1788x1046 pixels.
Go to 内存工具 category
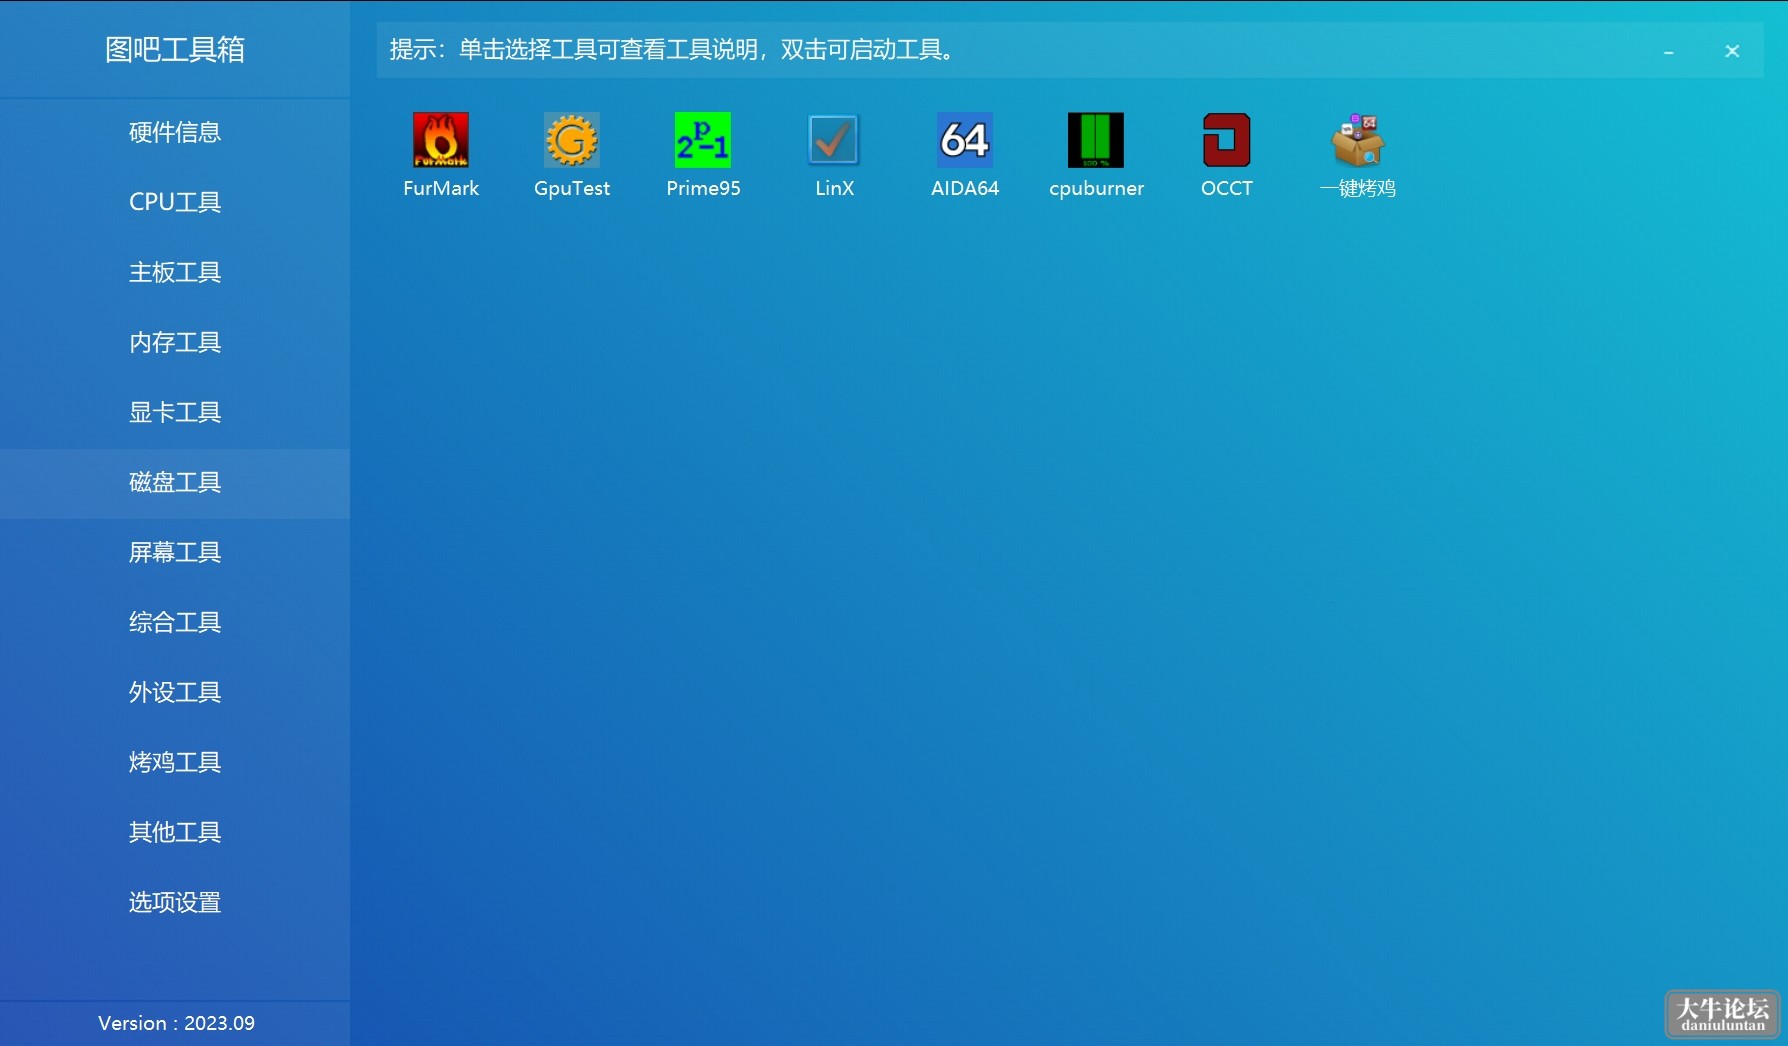[x=175, y=342]
